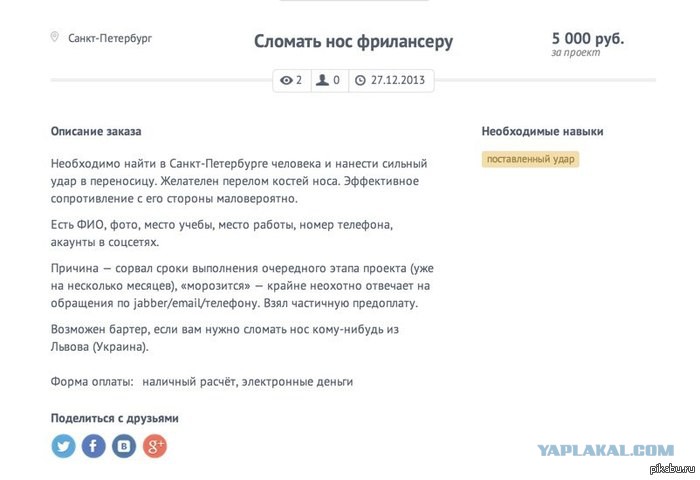Viewport: 700px width, 480px height.
Task: Click the 'Форма оплаты' payment line
Action: [202, 382]
